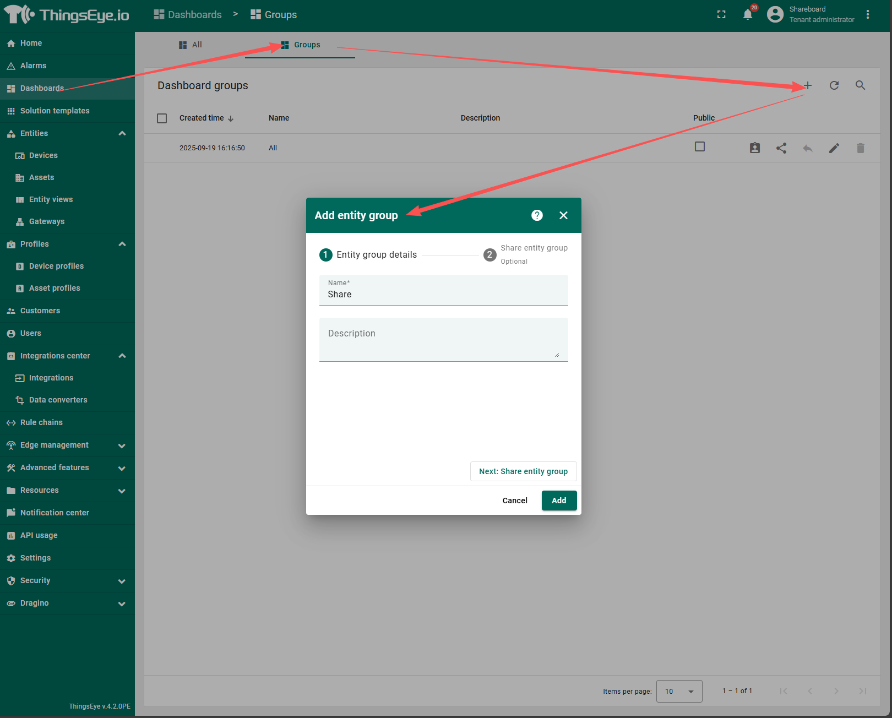The width and height of the screenshot is (892, 718).
Task: Click Next: Share entity group button
Action: pos(523,471)
